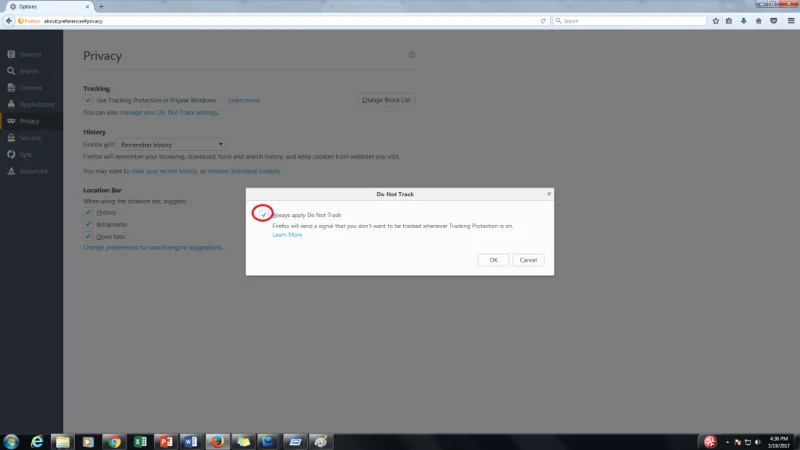This screenshot has height=450, width=800.
Task: Click the help question mark icon
Action: click(411, 55)
